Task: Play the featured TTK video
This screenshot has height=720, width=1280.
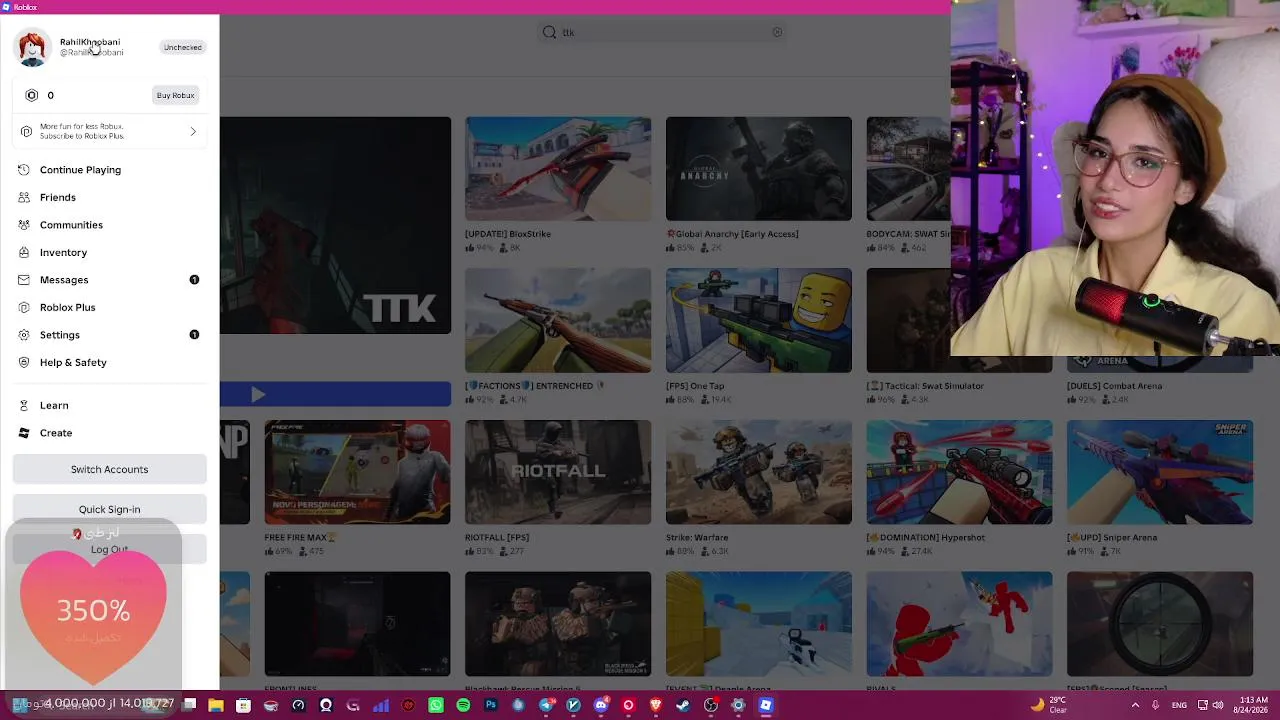Action: (x=258, y=395)
